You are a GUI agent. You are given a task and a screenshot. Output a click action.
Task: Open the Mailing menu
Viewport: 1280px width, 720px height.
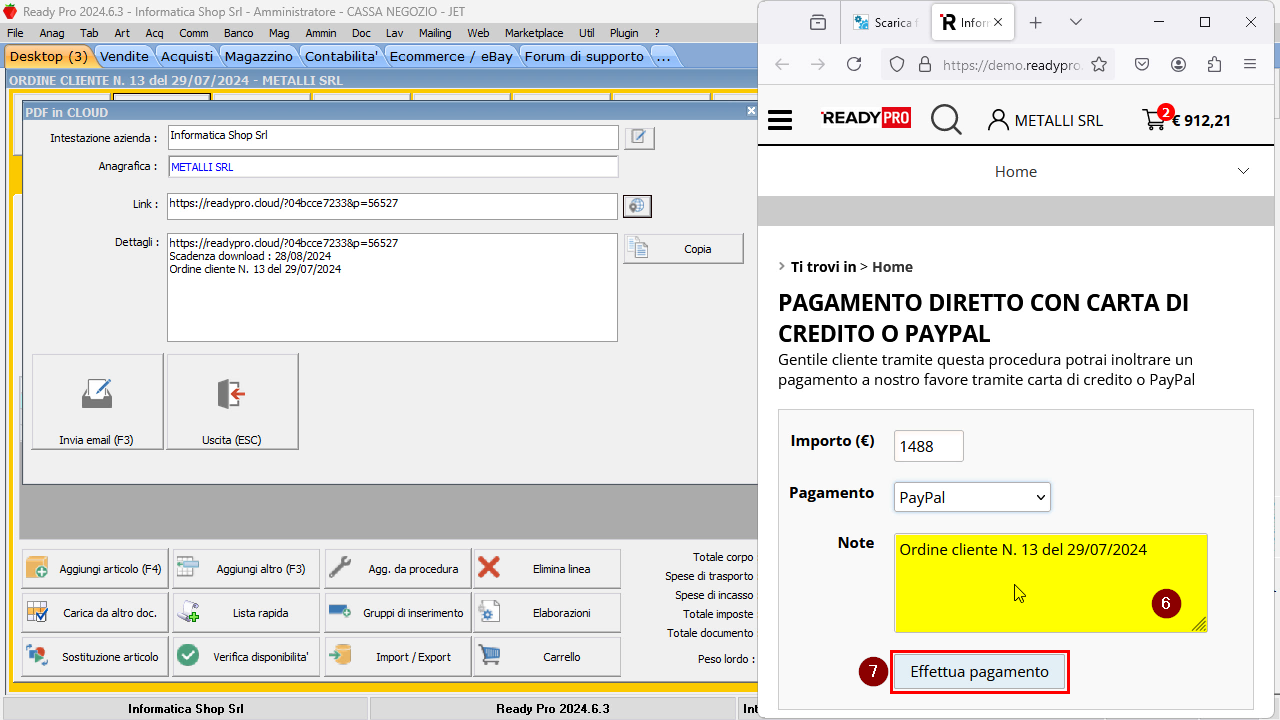[435, 33]
